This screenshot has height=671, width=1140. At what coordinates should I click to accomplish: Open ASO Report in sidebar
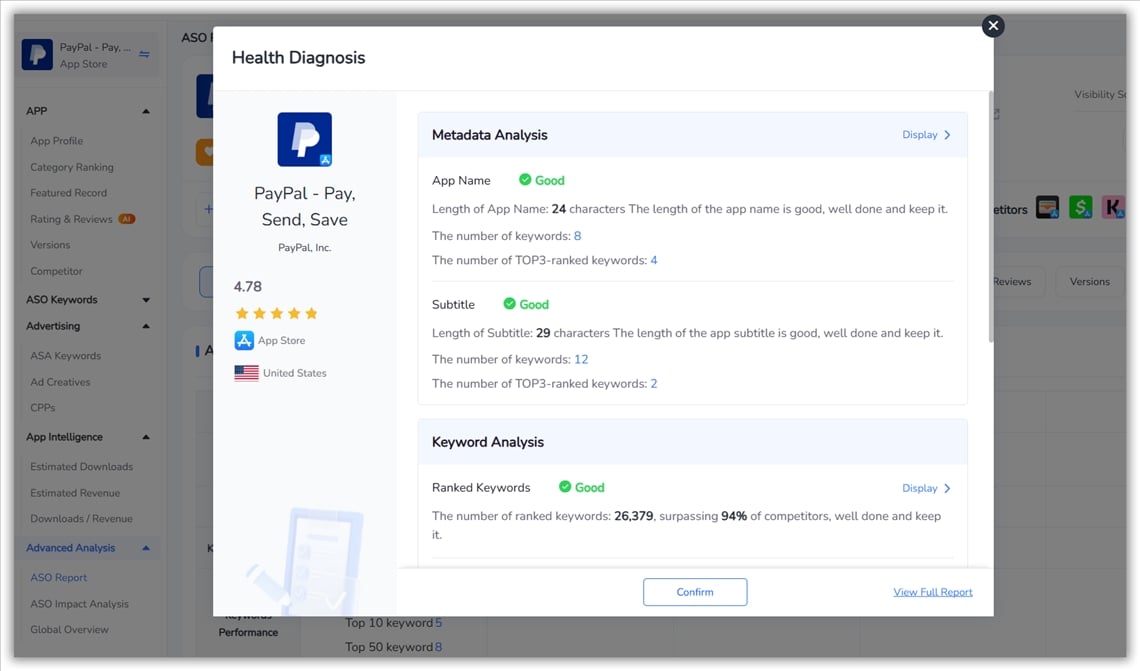[58, 578]
